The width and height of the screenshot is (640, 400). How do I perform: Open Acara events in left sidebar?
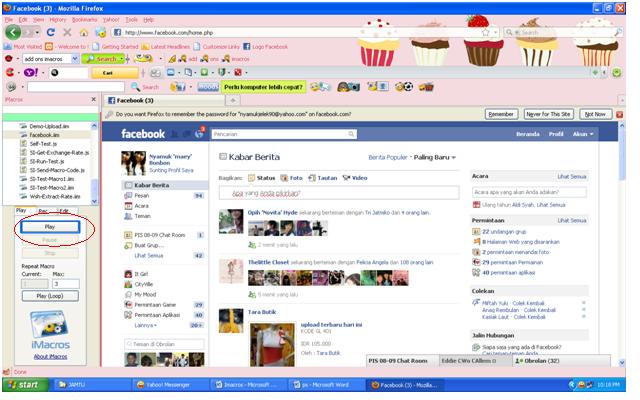142,206
